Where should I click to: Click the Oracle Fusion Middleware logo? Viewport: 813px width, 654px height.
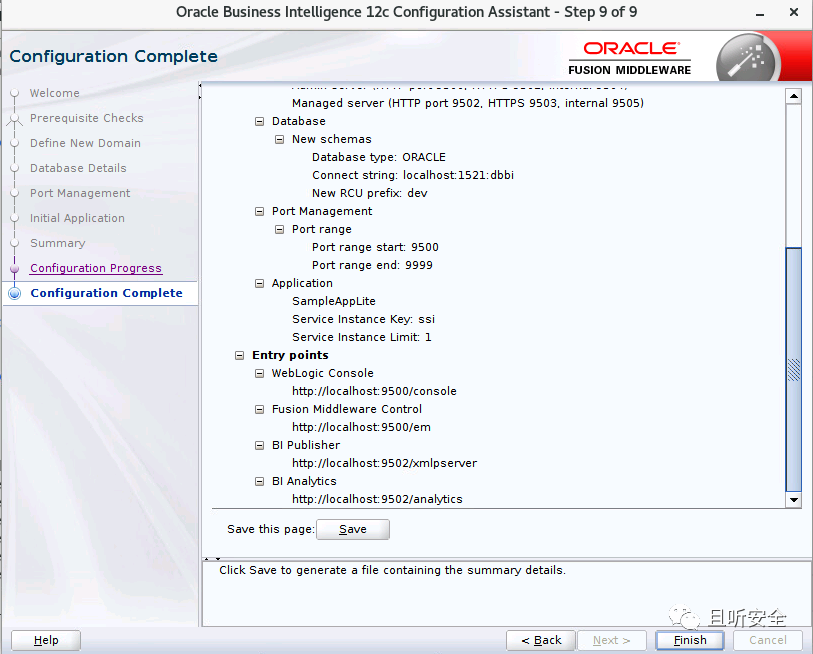pyautogui.click(x=629, y=59)
